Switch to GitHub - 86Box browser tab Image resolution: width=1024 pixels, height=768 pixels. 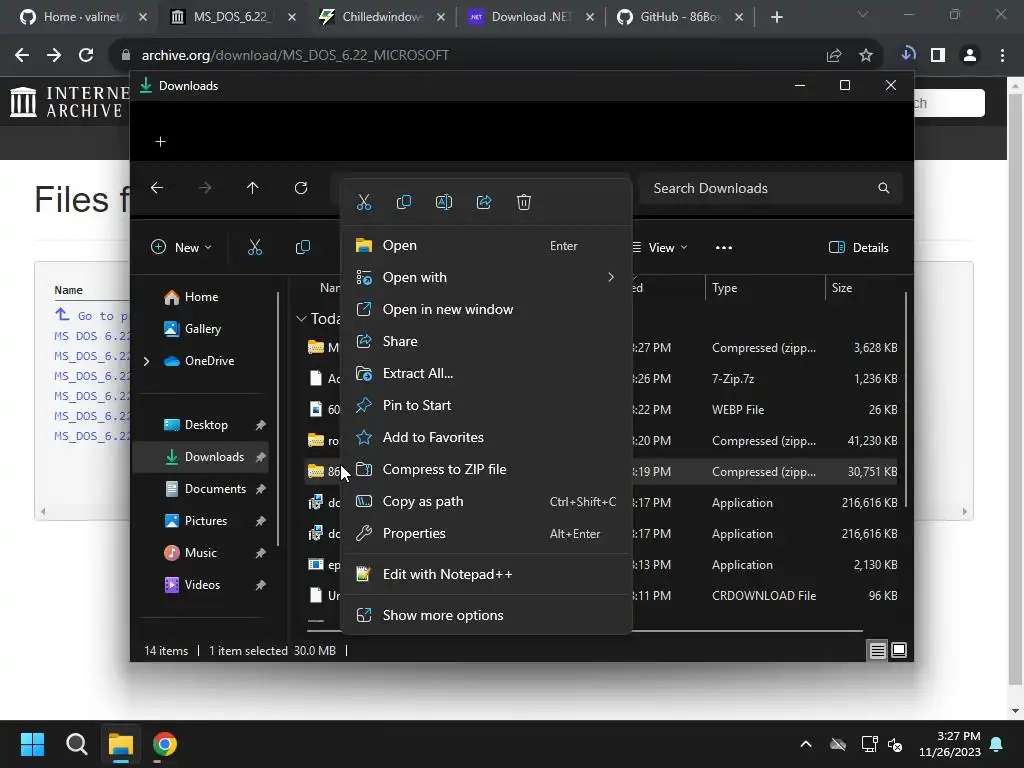click(x=680, y=17)
